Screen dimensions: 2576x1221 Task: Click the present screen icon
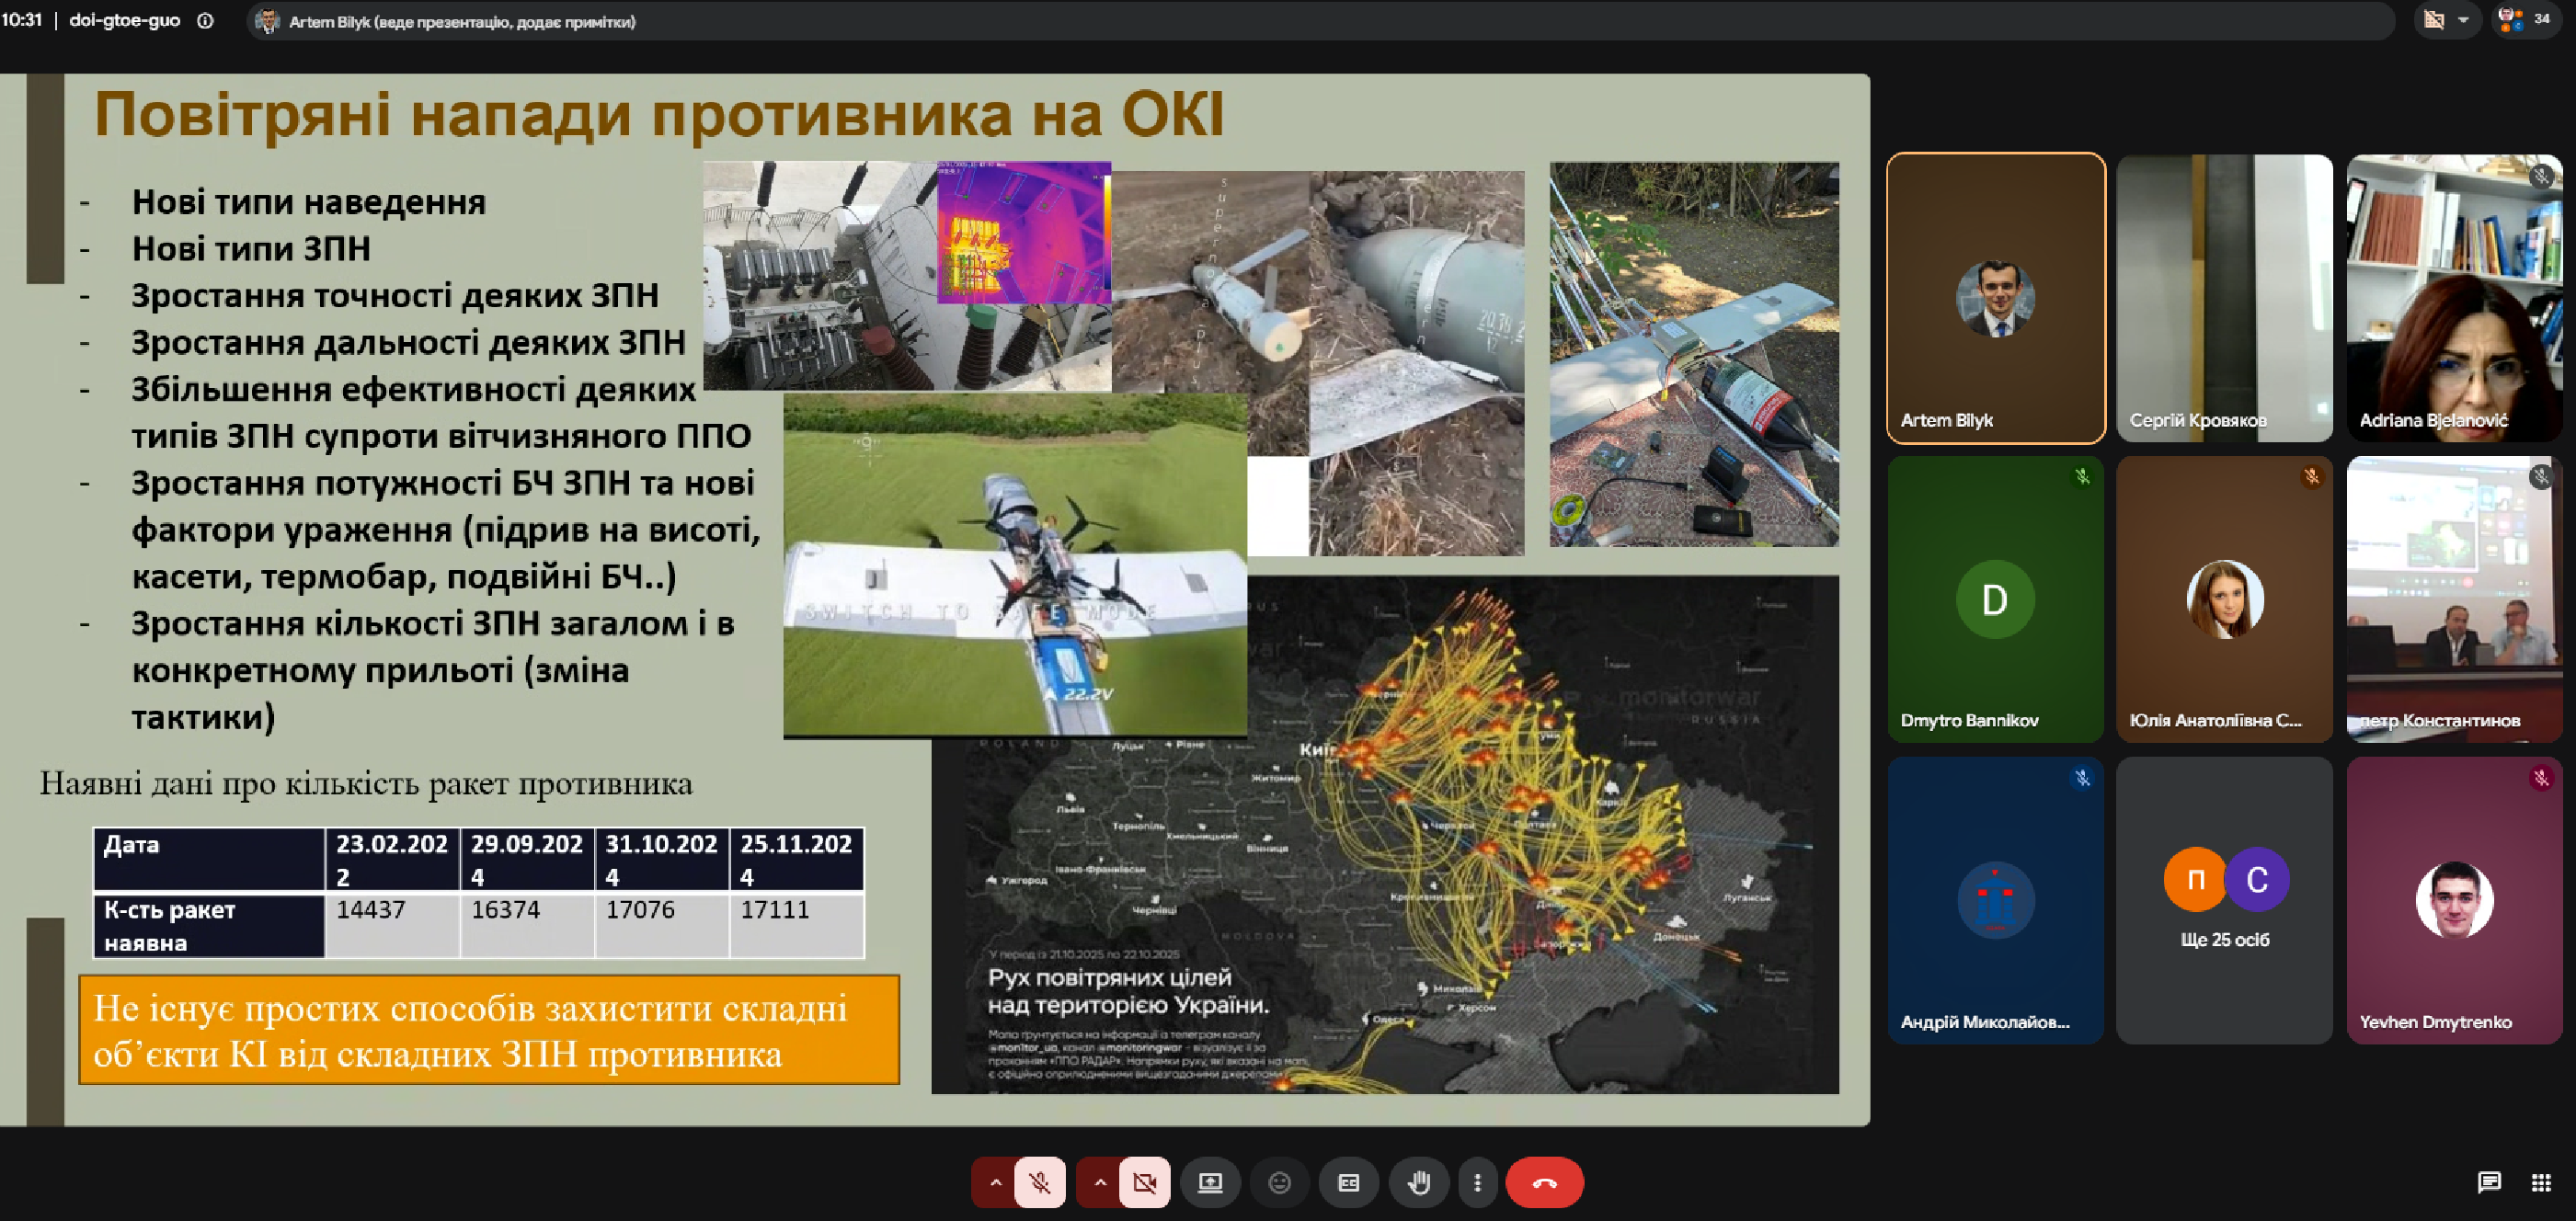pyautogui.click(x=1210, y=1183)
